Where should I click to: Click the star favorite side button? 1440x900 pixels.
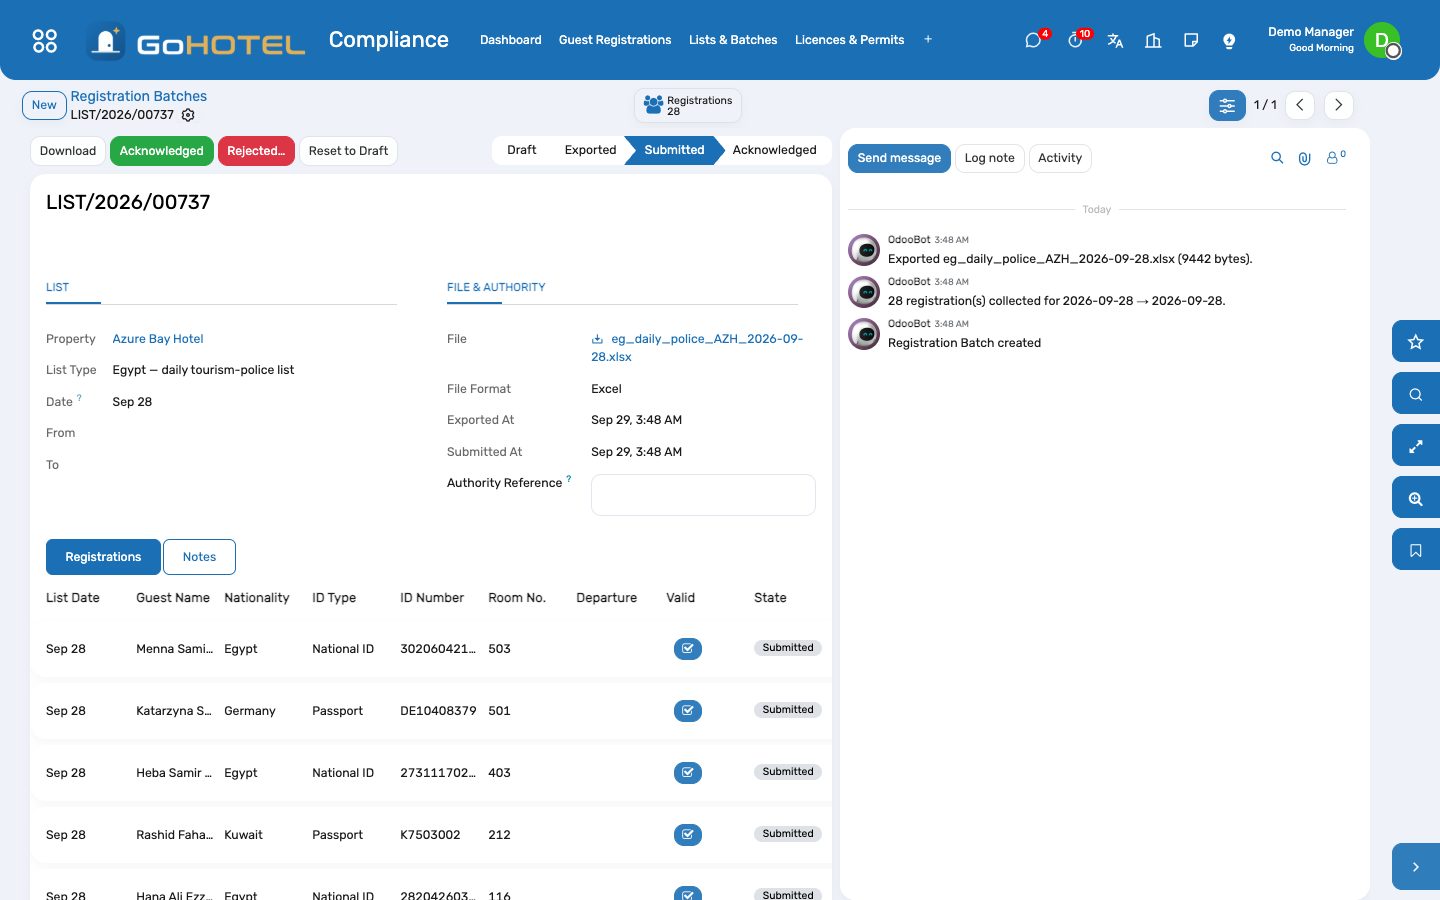point(1416,342)
